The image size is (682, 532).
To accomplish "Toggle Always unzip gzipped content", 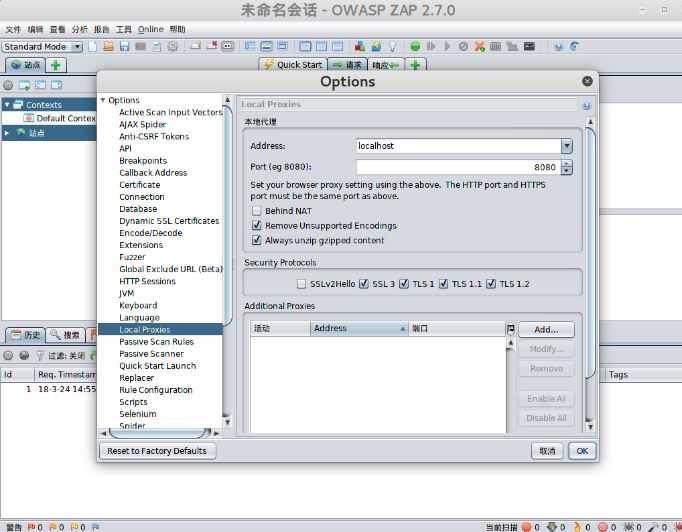I will [257, 240].
